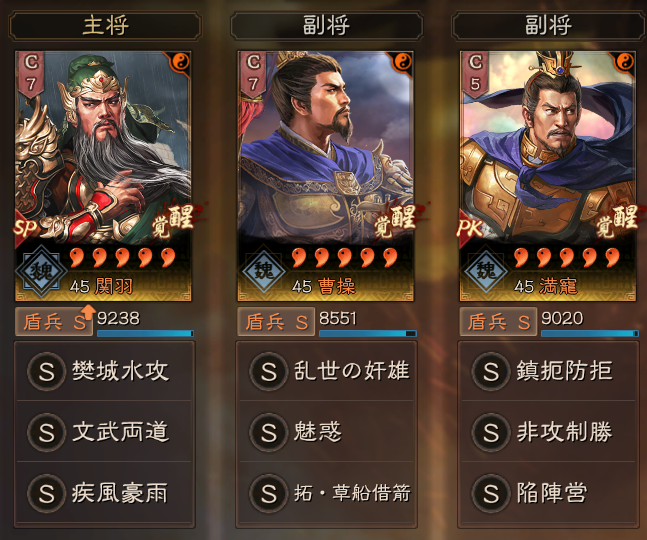Select the 関羽 general card portrait

[103, 176]
